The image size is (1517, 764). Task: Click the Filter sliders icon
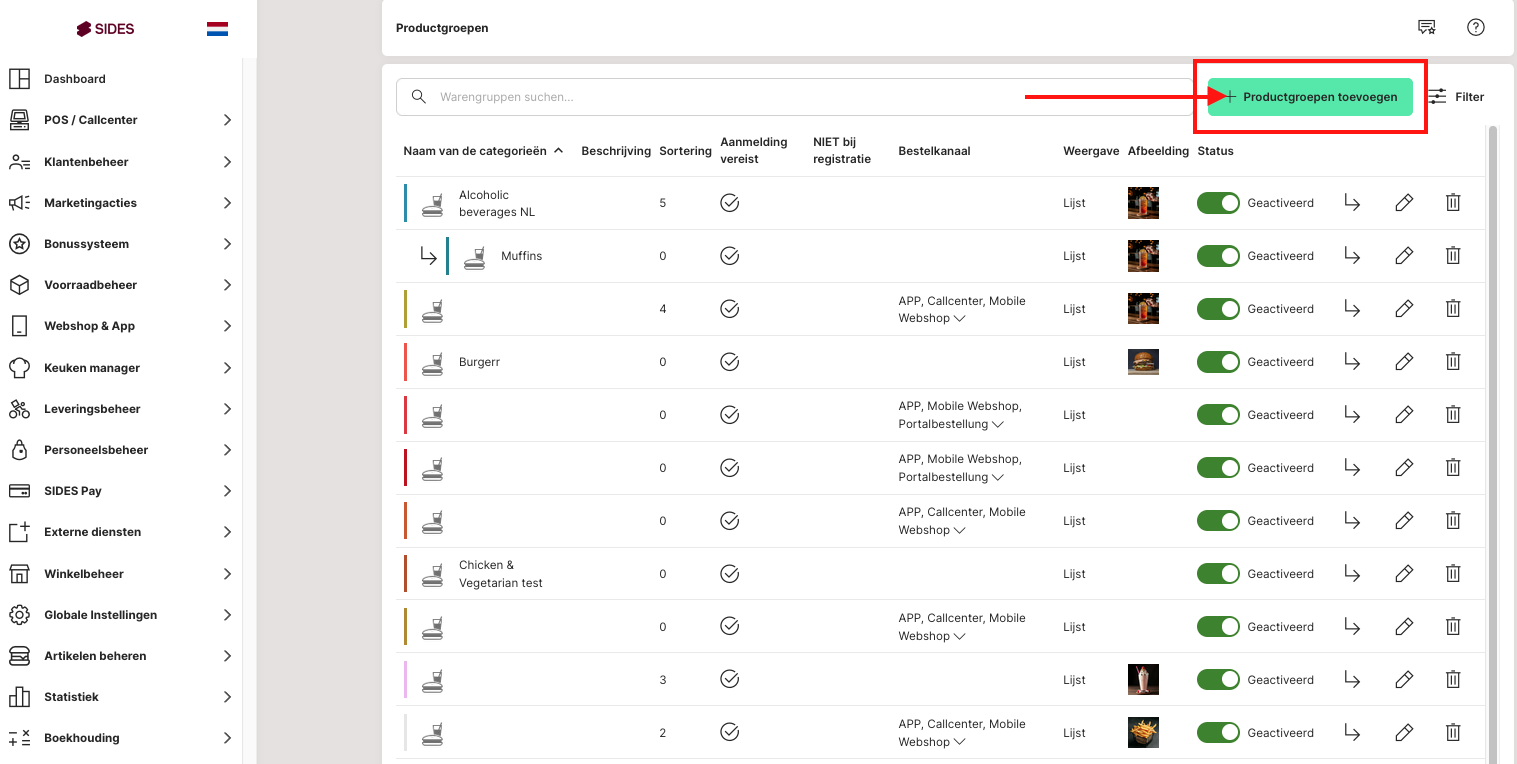click(x=1437, y=97)
